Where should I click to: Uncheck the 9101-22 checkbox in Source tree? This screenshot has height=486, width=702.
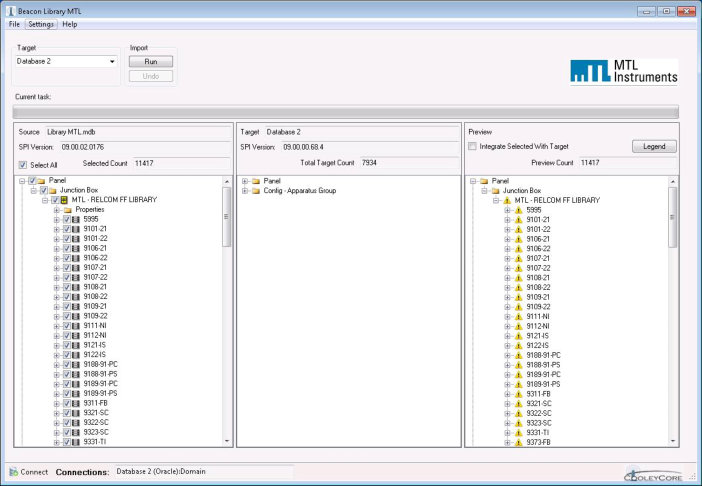pos(67,239)
